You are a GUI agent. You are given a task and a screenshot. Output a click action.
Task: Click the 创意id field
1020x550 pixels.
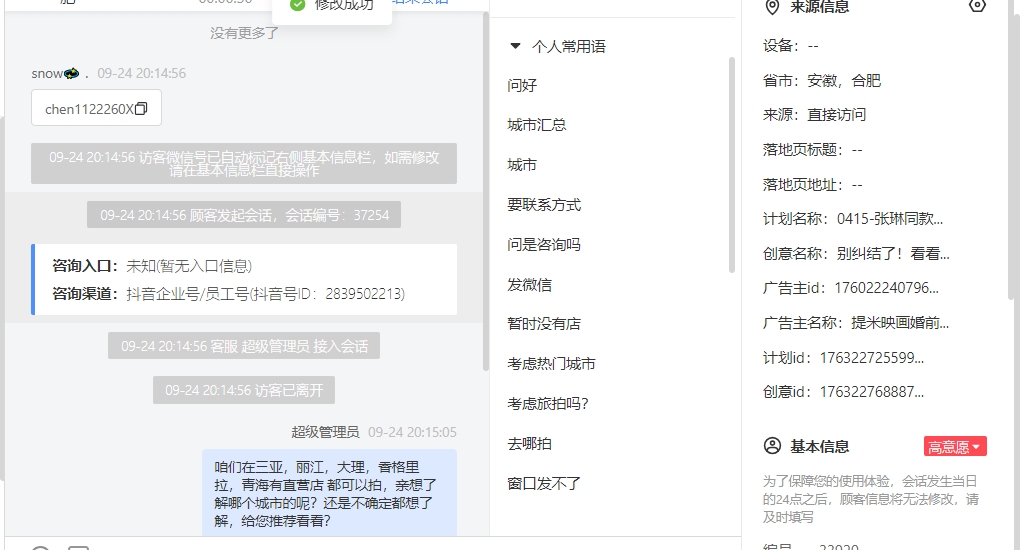pyautogui.click(x=843, y=392)
